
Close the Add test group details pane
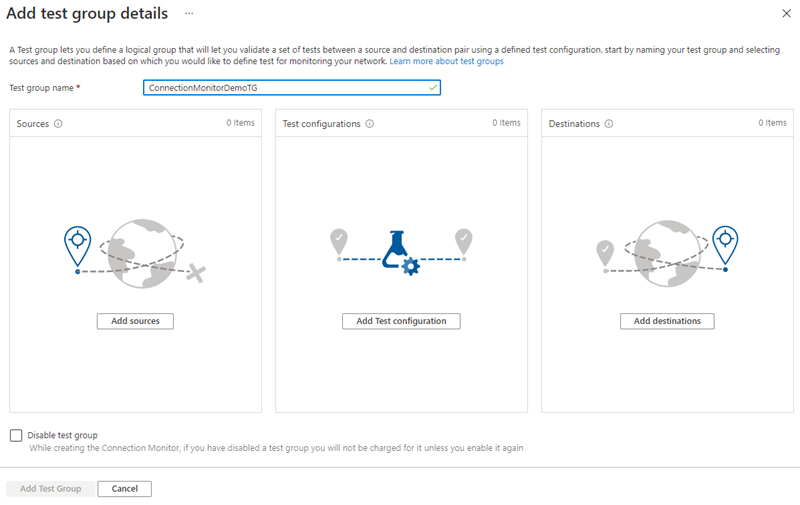pos(785,13)
